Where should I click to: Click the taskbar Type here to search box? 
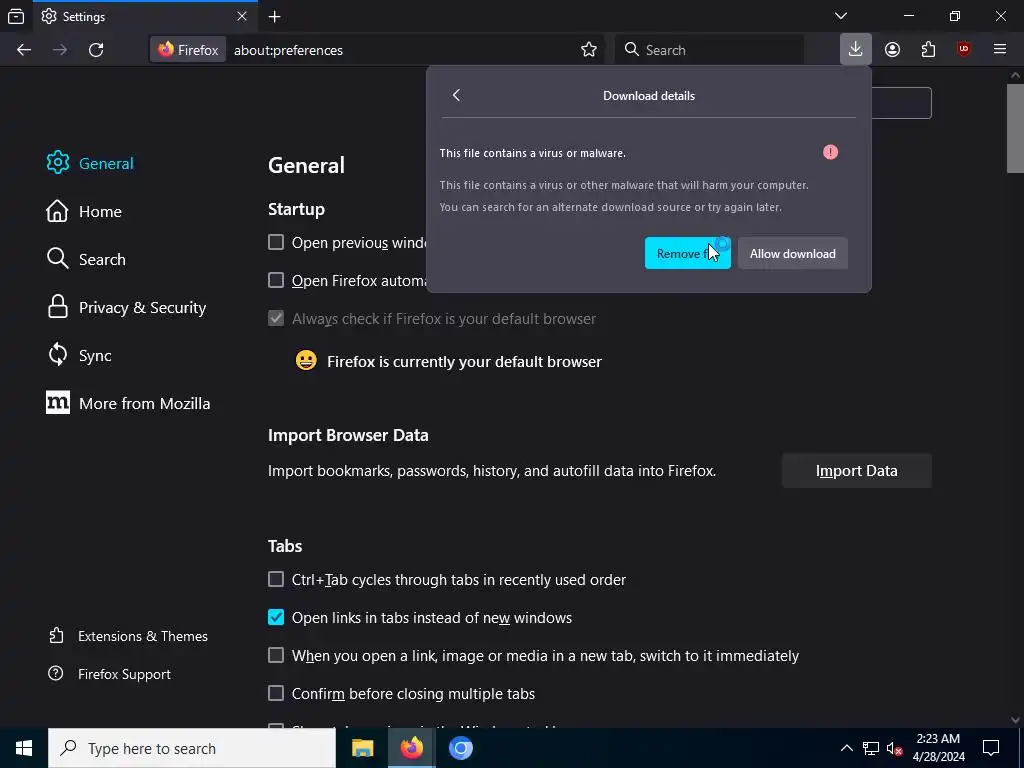coord(192,748)
